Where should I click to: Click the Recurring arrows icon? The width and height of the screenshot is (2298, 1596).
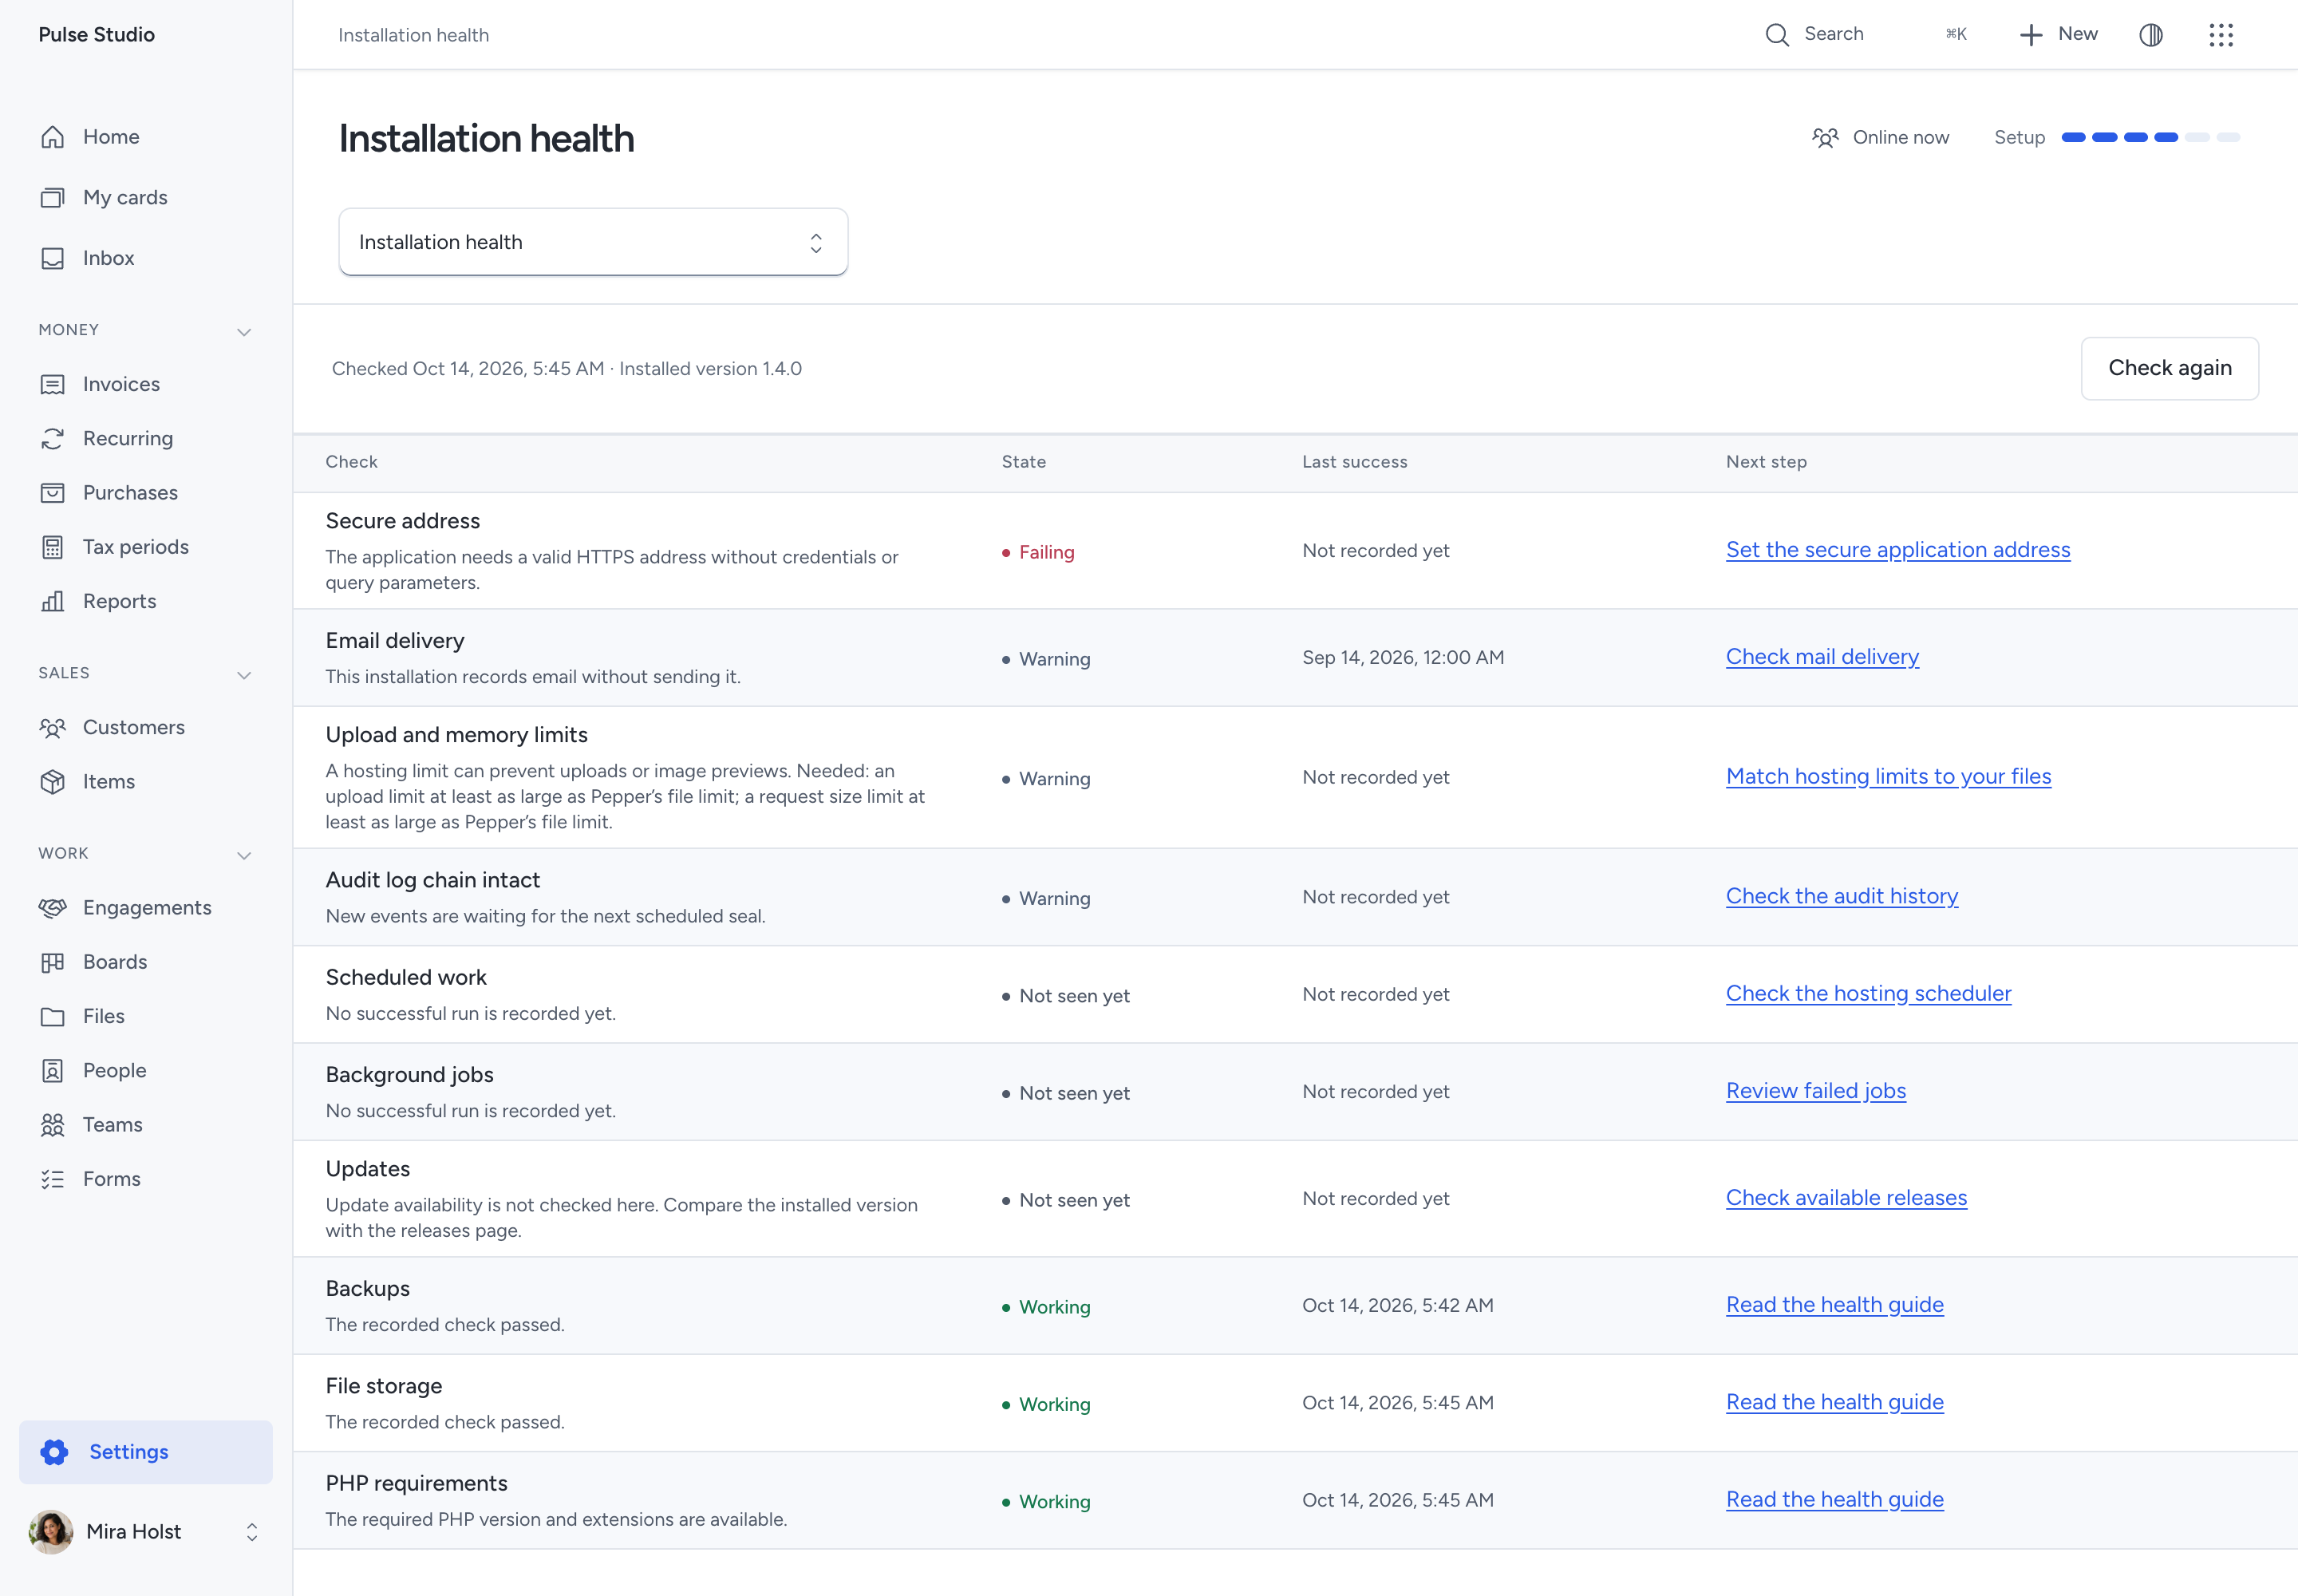tap(52, 438)
